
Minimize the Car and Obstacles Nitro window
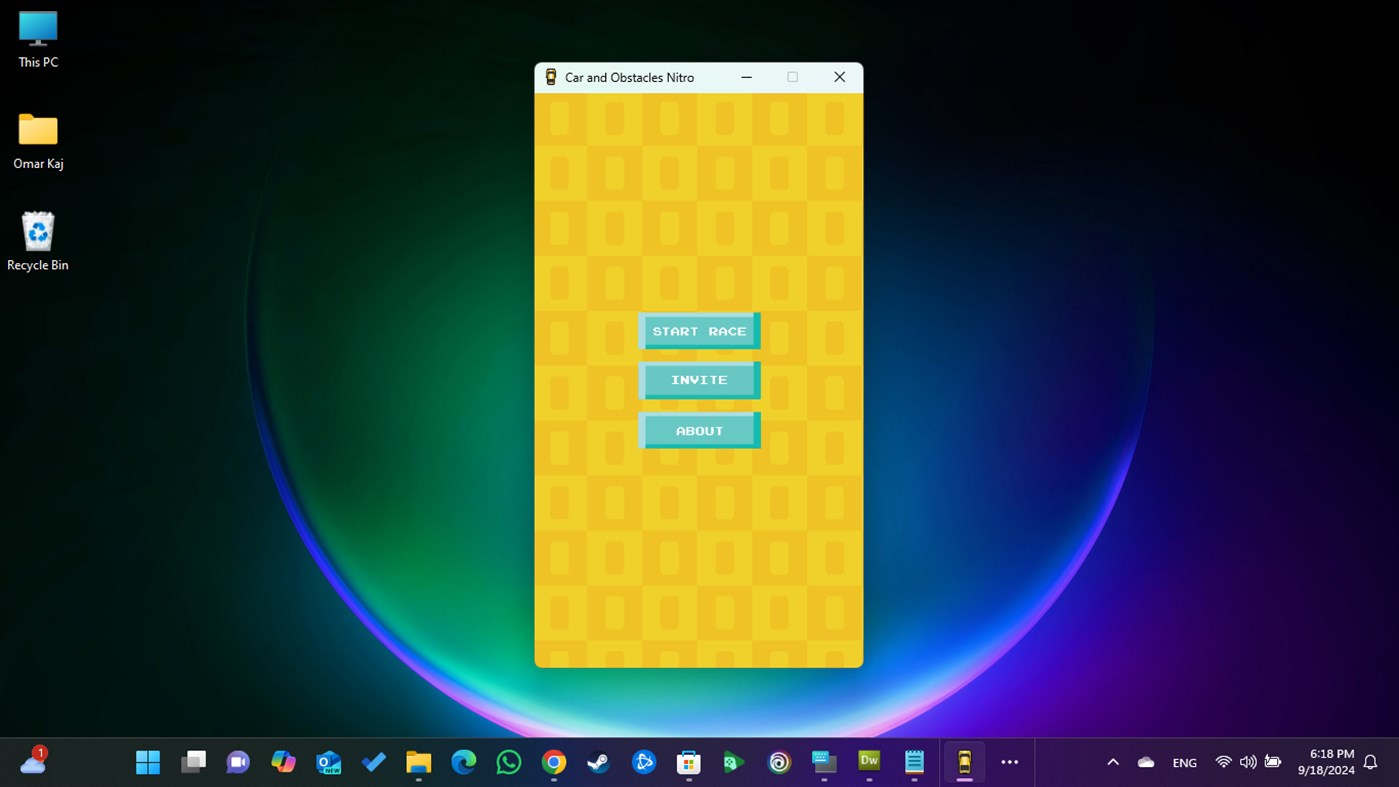(x=746, y=77)
